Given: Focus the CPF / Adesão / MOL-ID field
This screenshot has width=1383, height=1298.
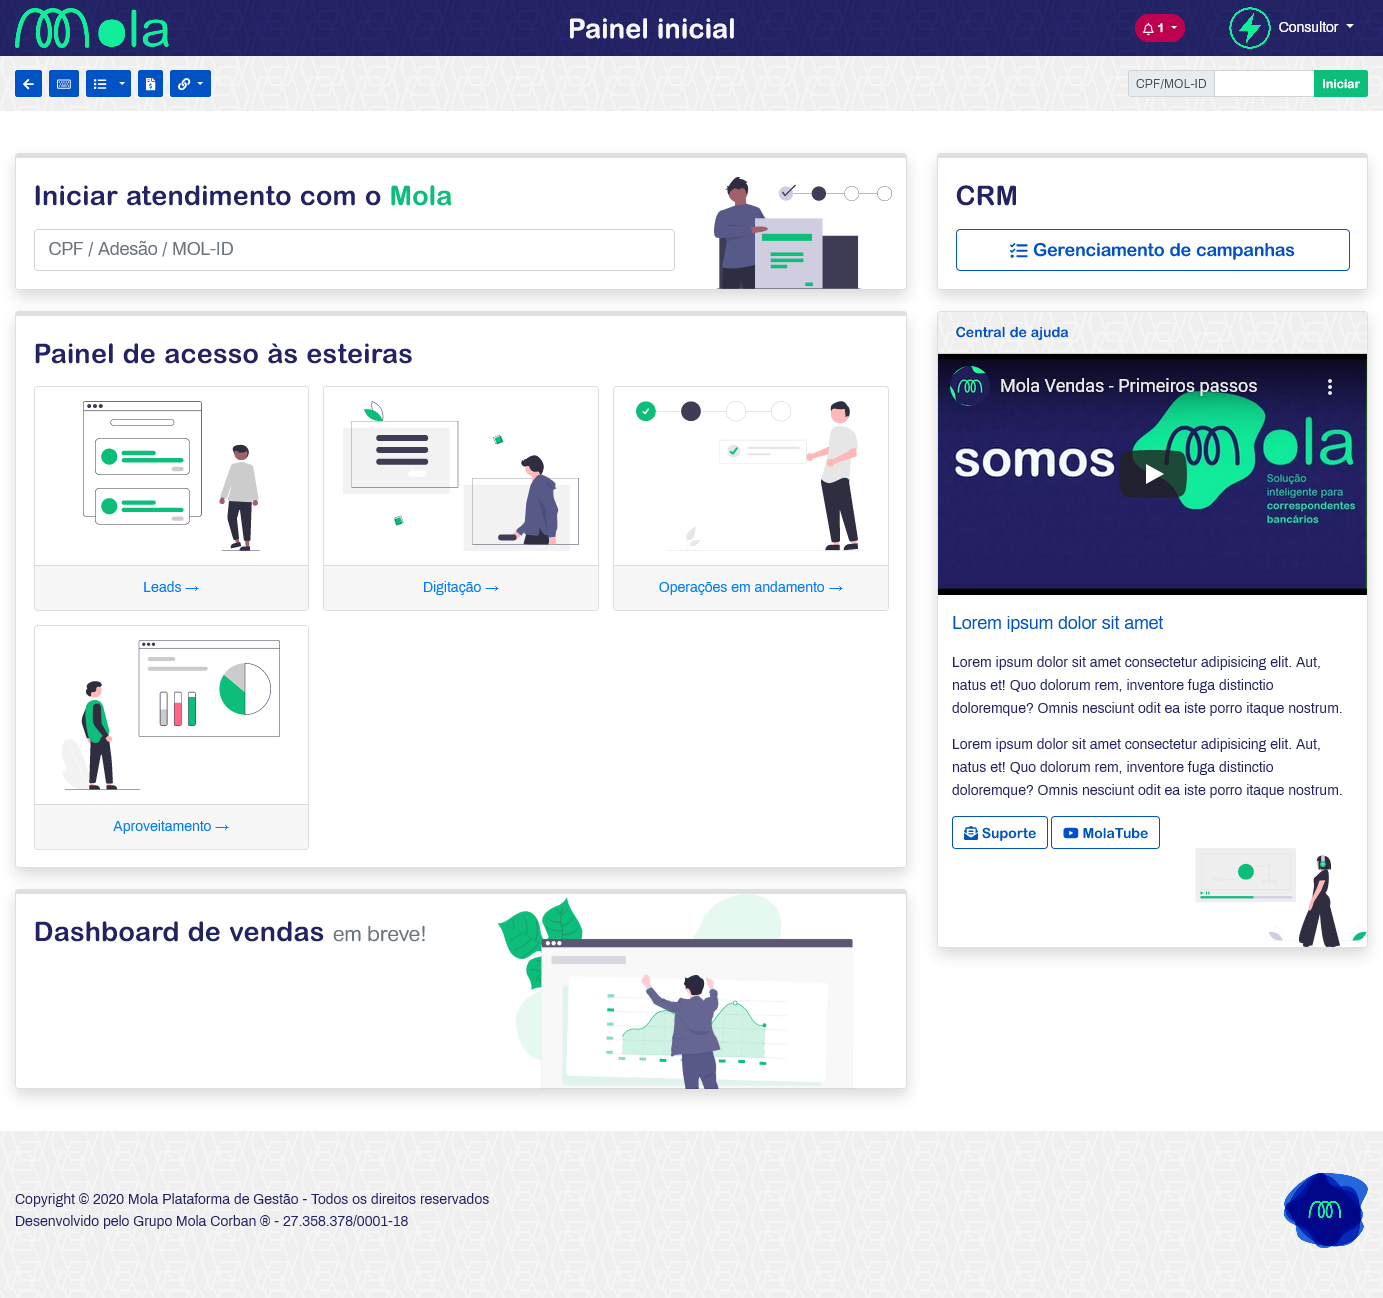Looking at the screenshot, I should pos(354,250).
